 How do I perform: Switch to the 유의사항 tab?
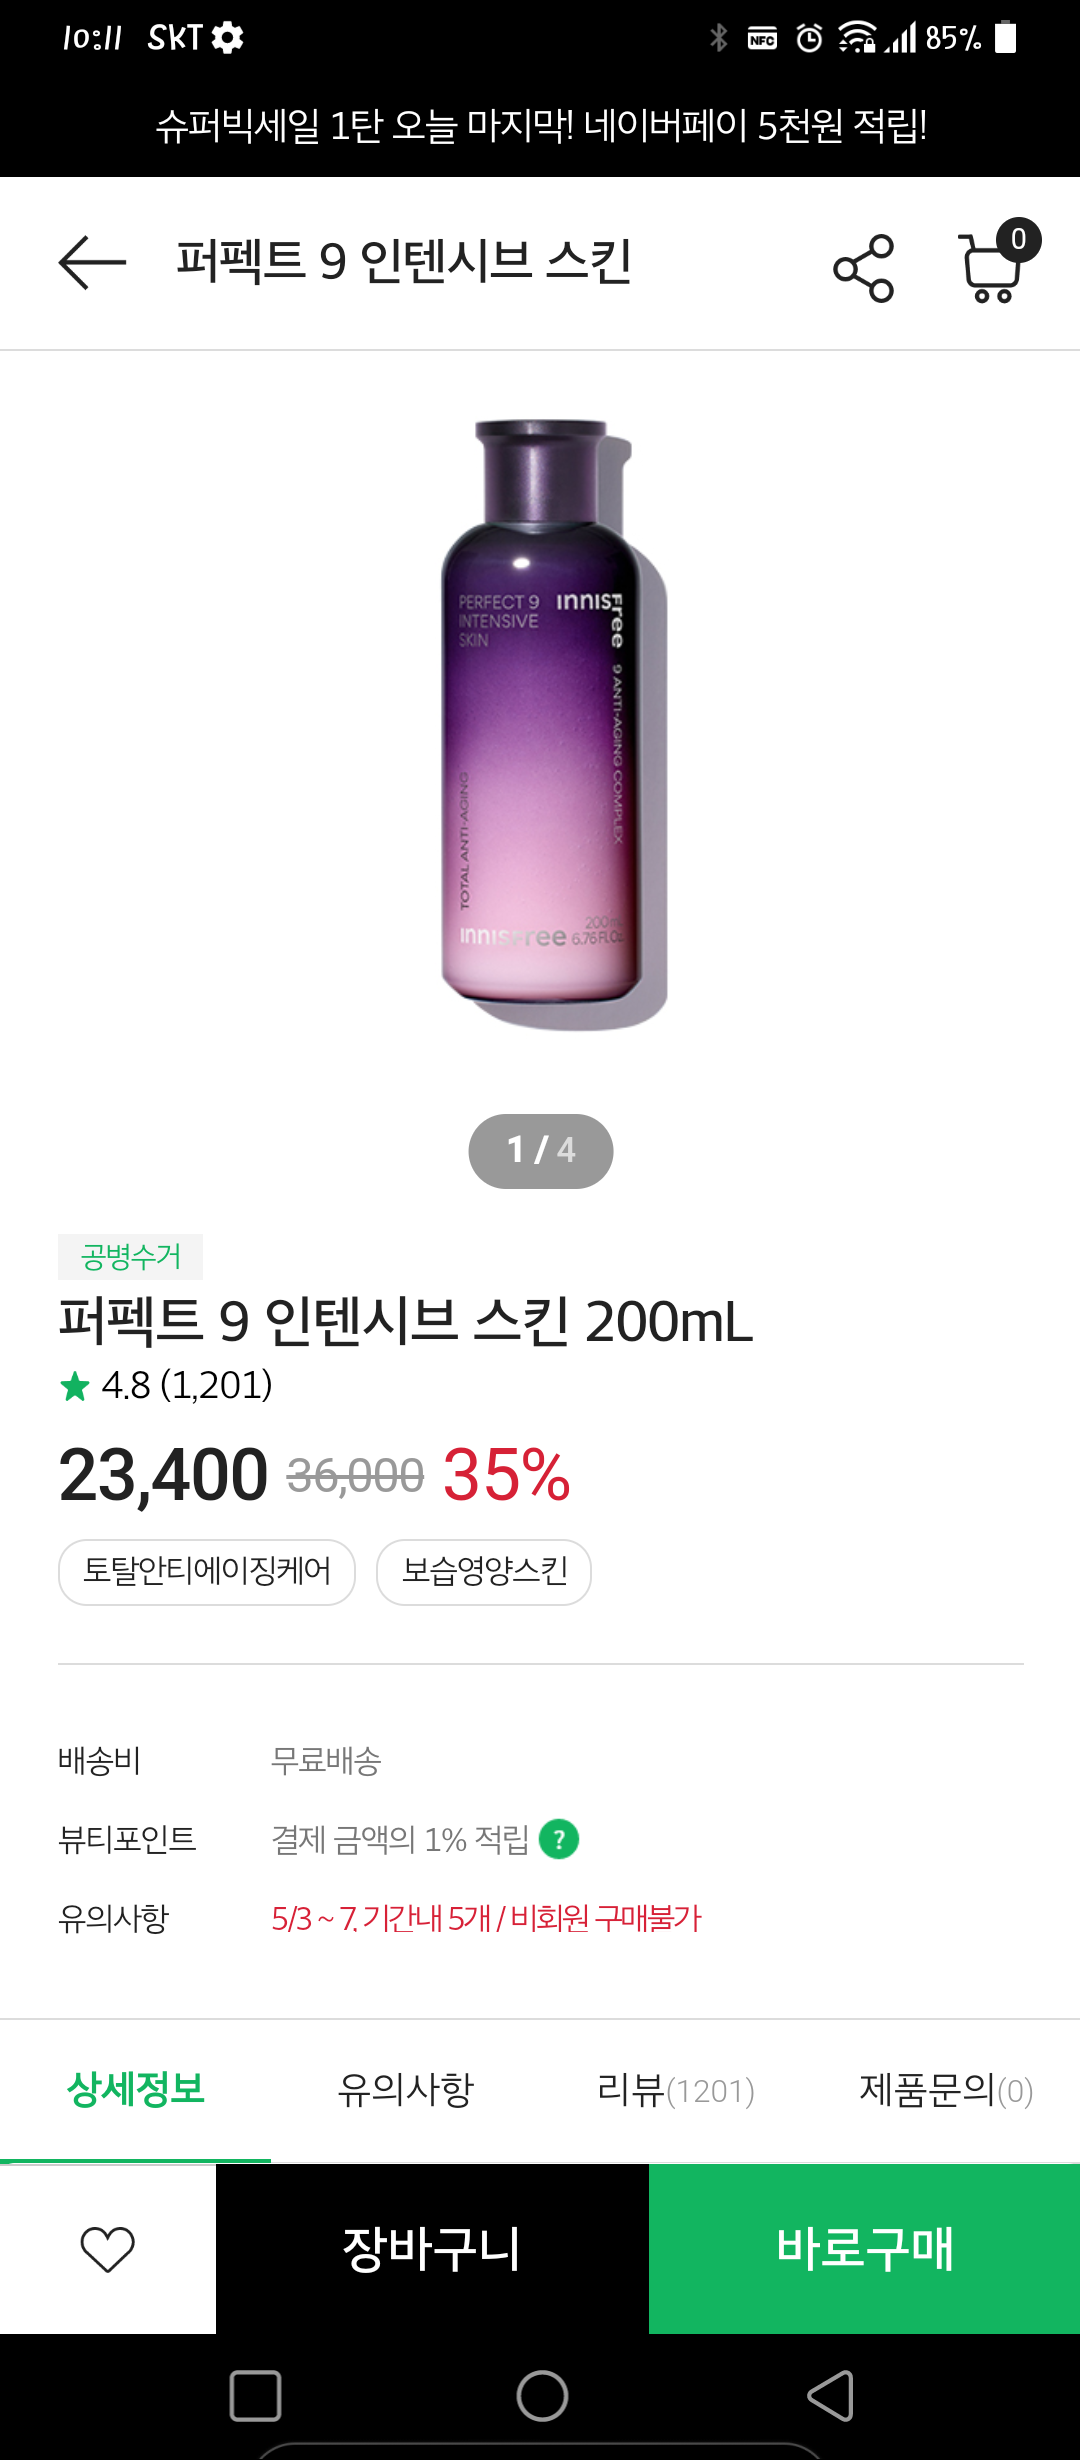[x=405, y=2090]
